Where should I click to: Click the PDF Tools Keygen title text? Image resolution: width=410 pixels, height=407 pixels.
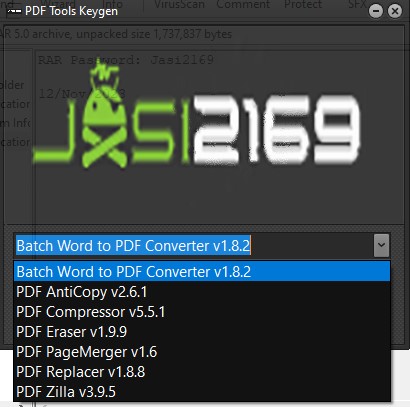[71, 11]
